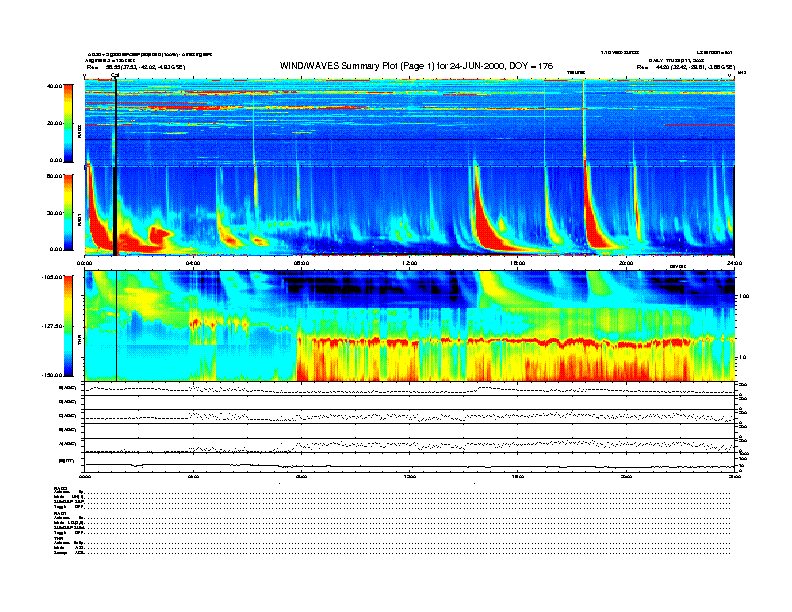The height and width of the screenshot is (612, 792).
Task: Click 24:00 tick label beneath the RAD1 spectrogram
Action: (734, 263)
